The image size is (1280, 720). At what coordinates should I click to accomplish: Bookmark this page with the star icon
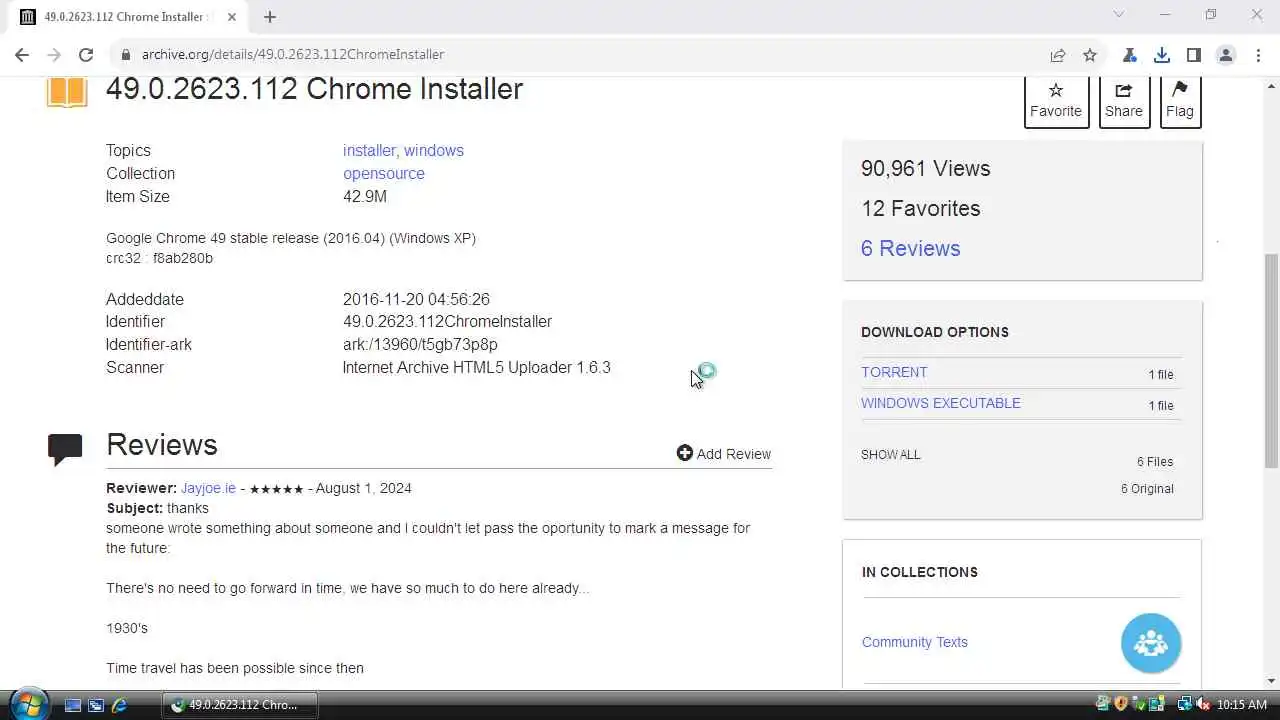pyautogui.click(x=1090, y=55)
